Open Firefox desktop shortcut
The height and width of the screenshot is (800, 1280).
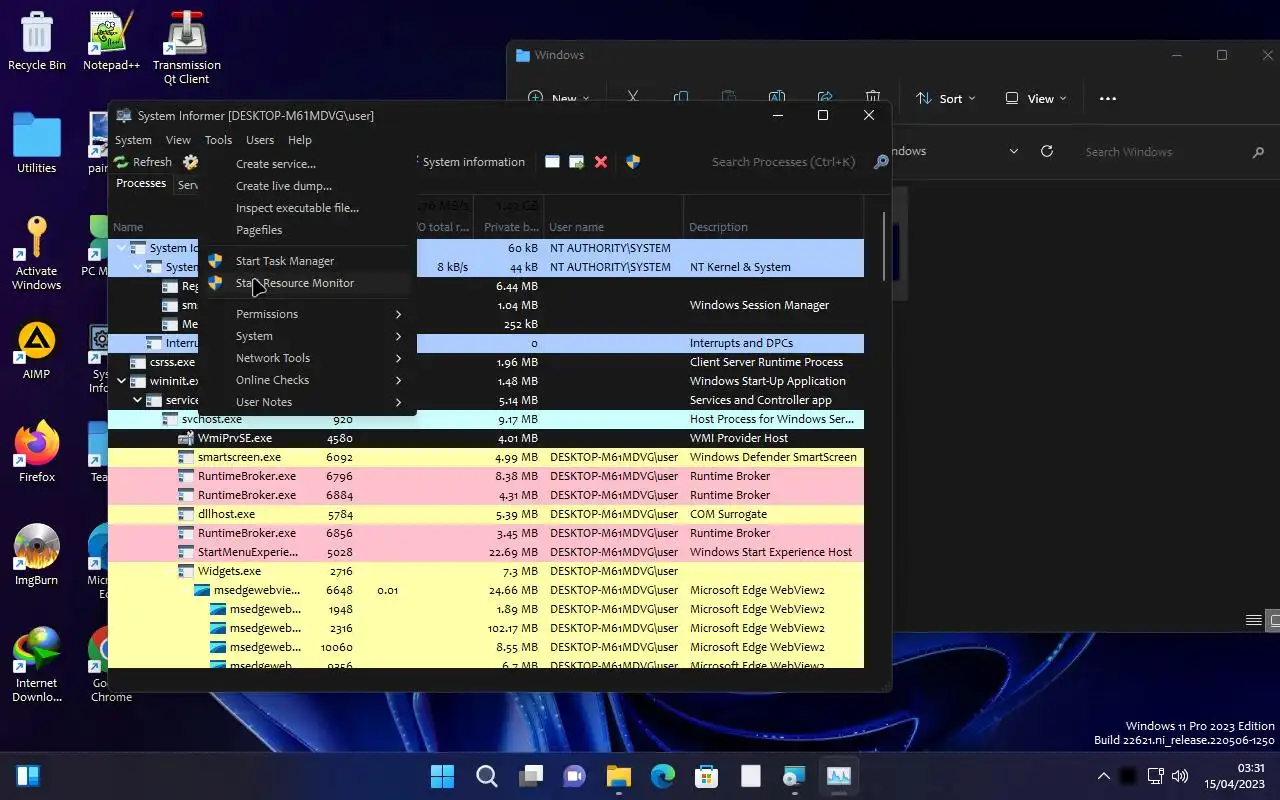coord(37,453)
